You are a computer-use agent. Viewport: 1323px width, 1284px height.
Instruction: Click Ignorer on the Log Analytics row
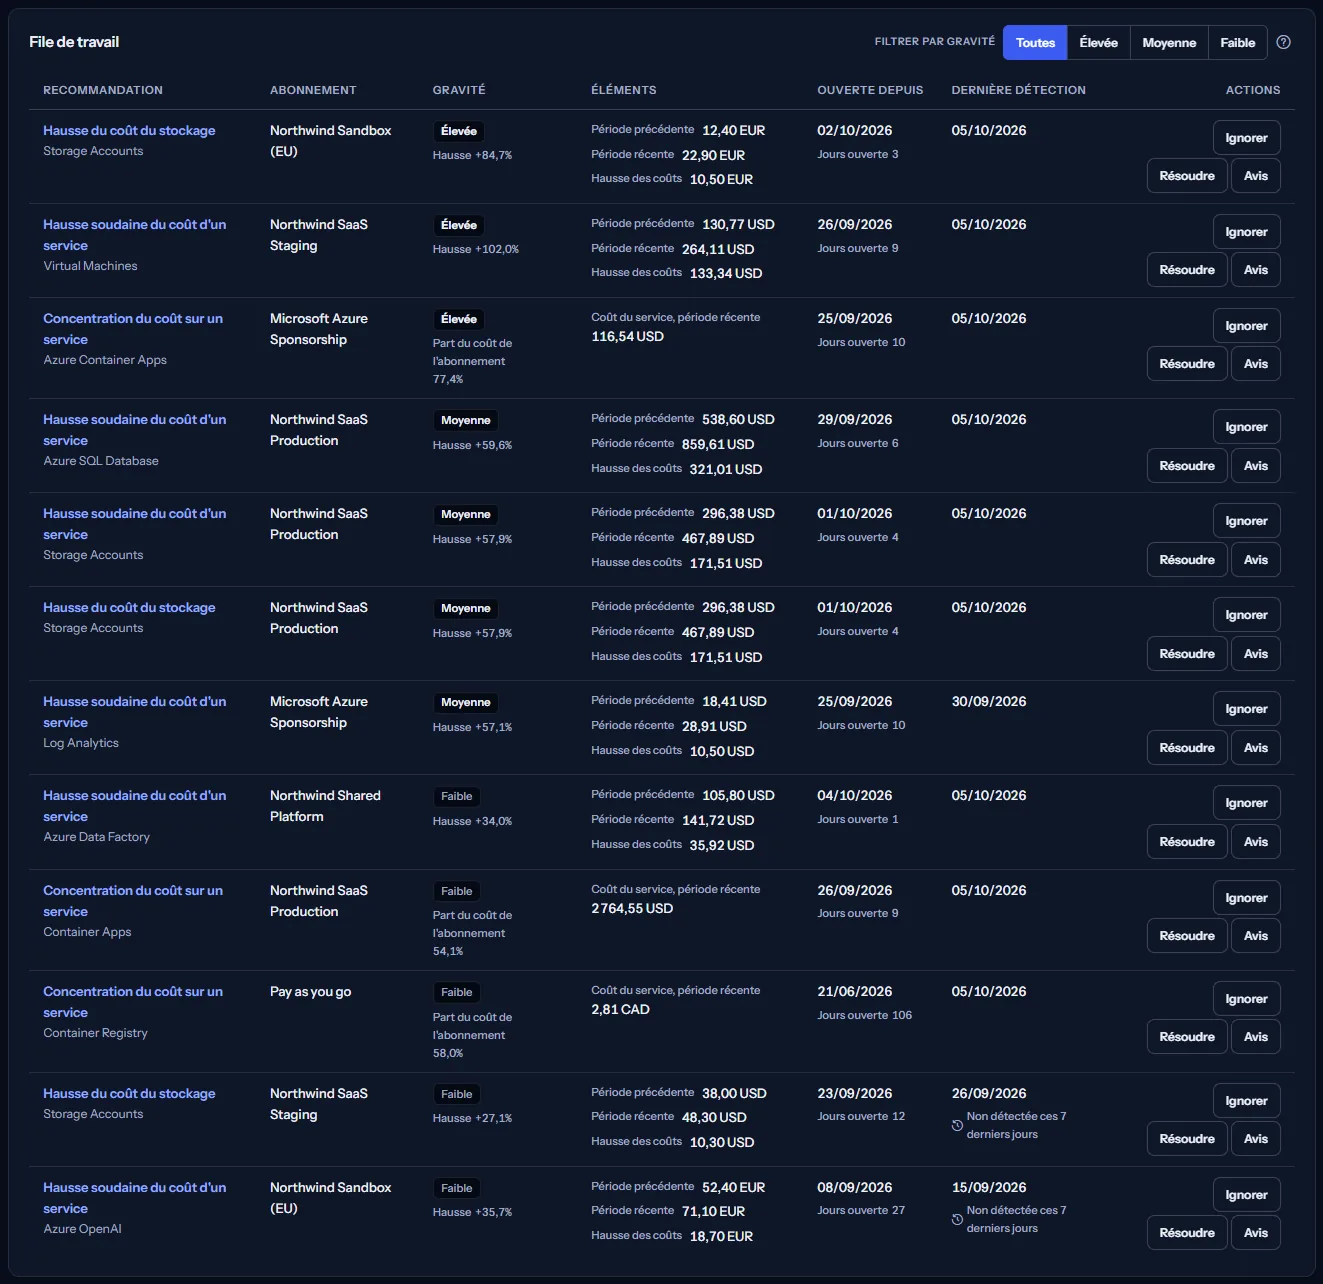click(x=1246, y=709)
